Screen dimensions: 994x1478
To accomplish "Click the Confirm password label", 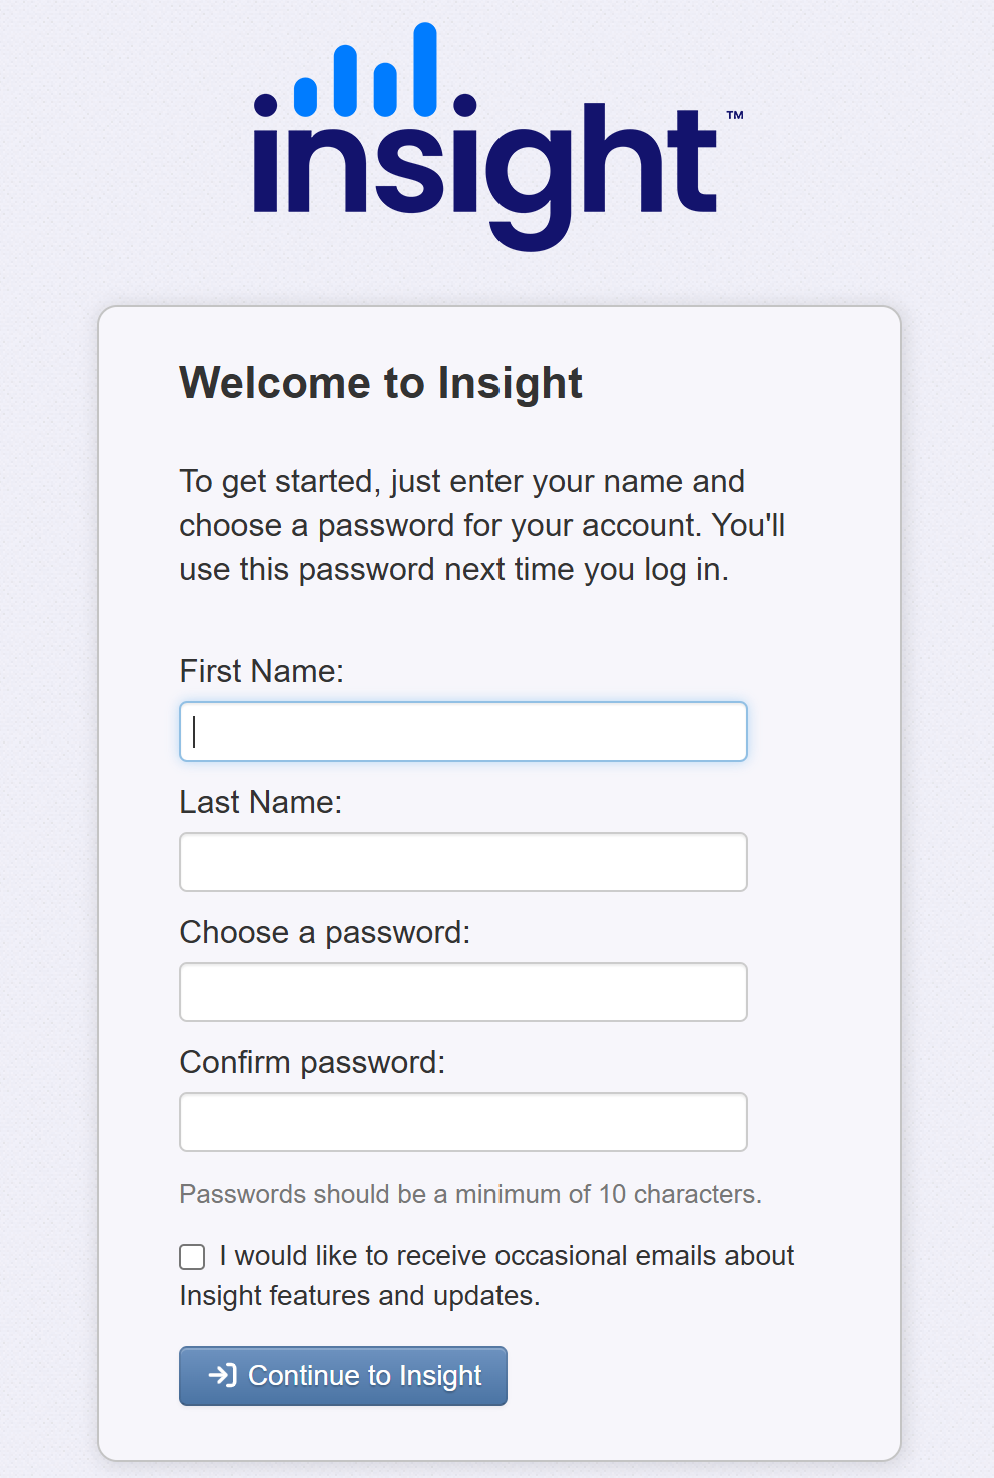I will 312,1062.
